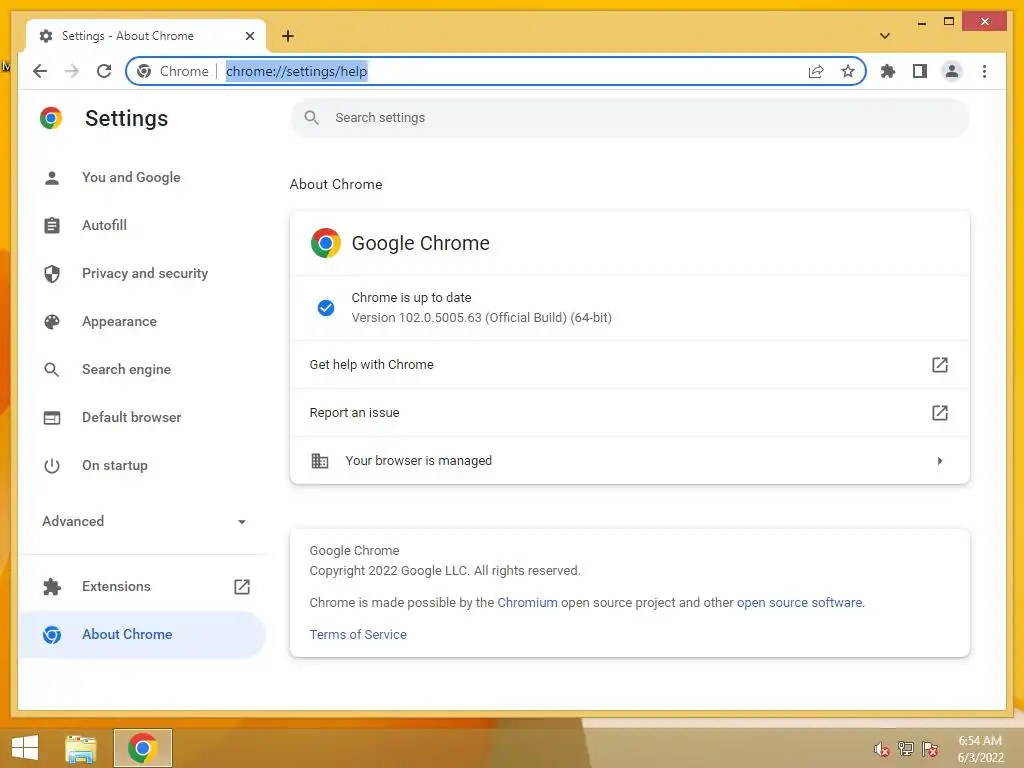Screen dimensions: 1024x768
Task: Open Get help with Chrome
Action: coord(630,364)
